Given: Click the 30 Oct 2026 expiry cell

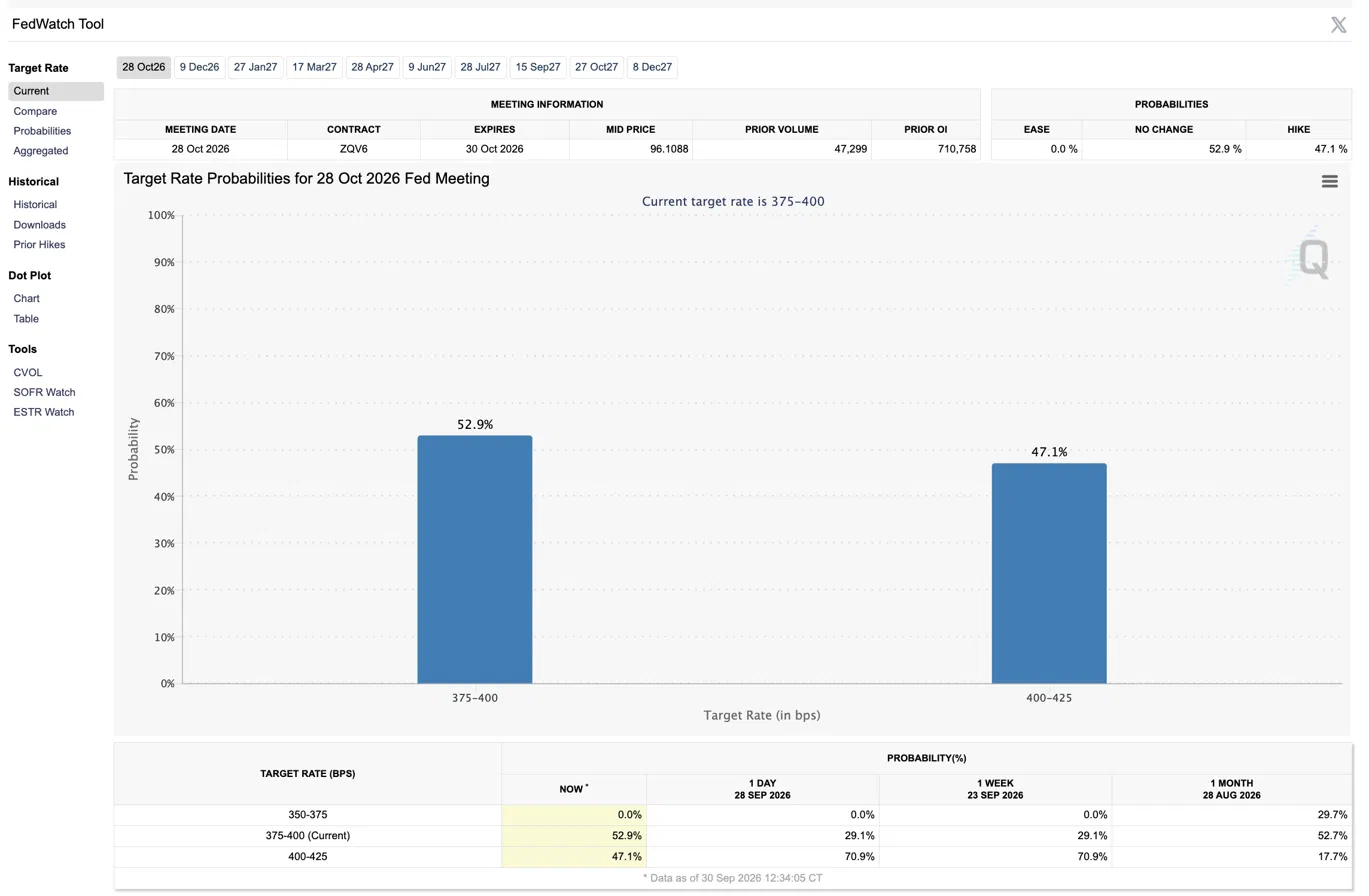Looking at the screenshot, I should [495, 149].
